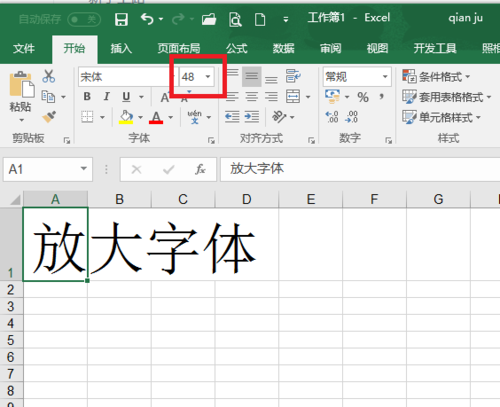This screenshot has width=500, height=407.
Task: Toggle wrap text icon
Action: click(293, 76)
